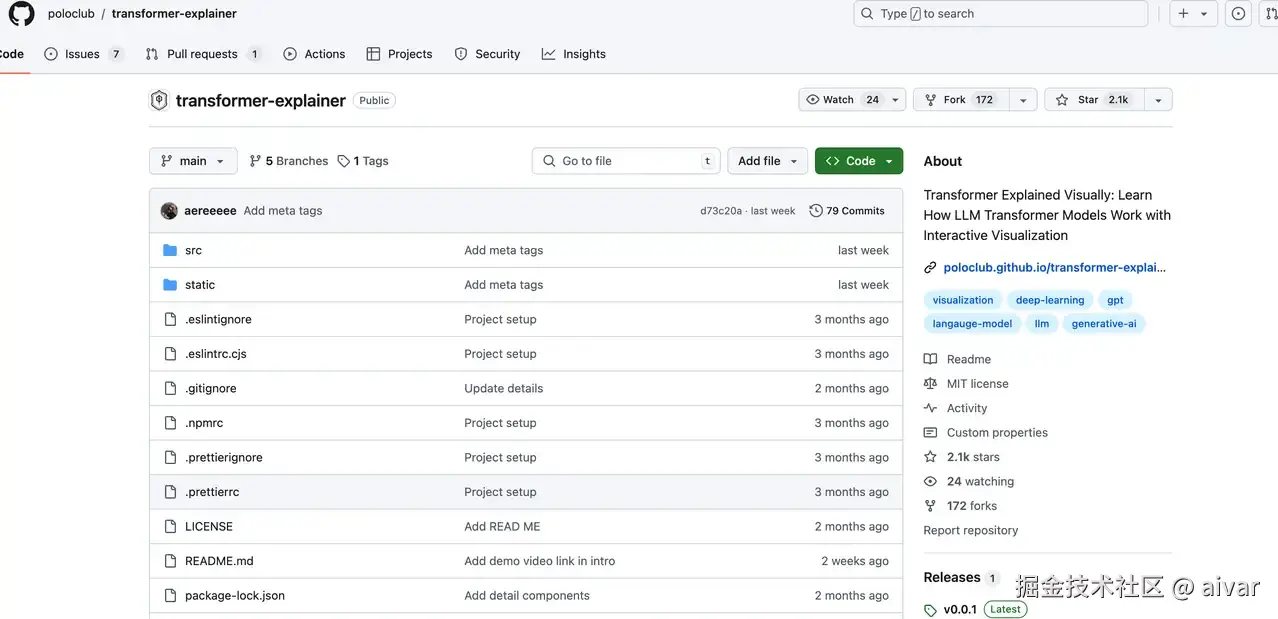The image size is (1278, 619).
Task: Open the green Code dropdown
Action: 859,161
